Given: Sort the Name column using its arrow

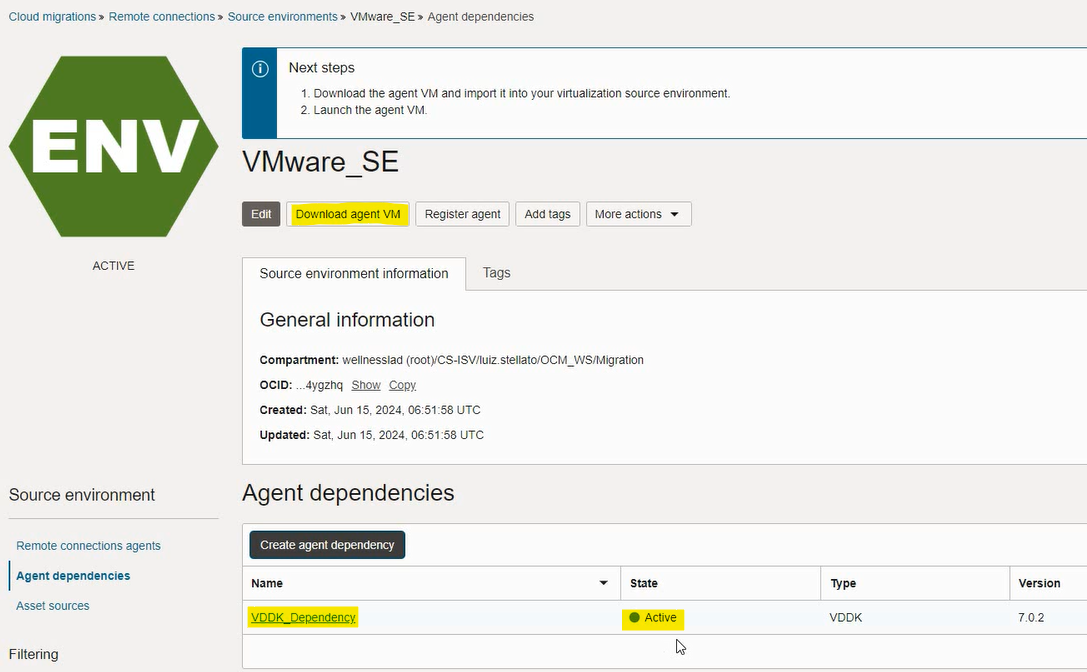Looking at the screenshot, I should click(x=603, y=583).
